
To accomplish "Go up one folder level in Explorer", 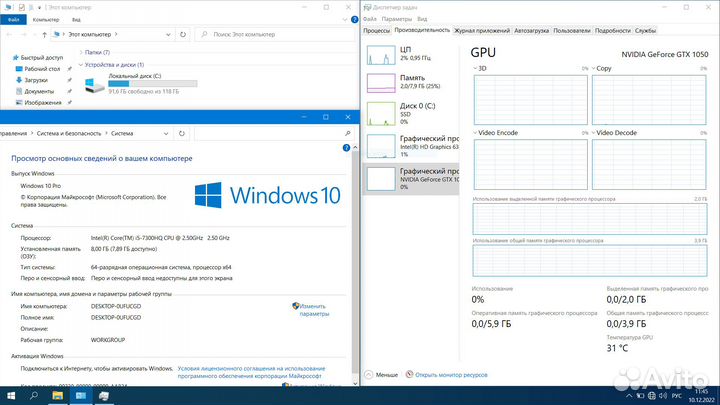I will click(44, 35).
